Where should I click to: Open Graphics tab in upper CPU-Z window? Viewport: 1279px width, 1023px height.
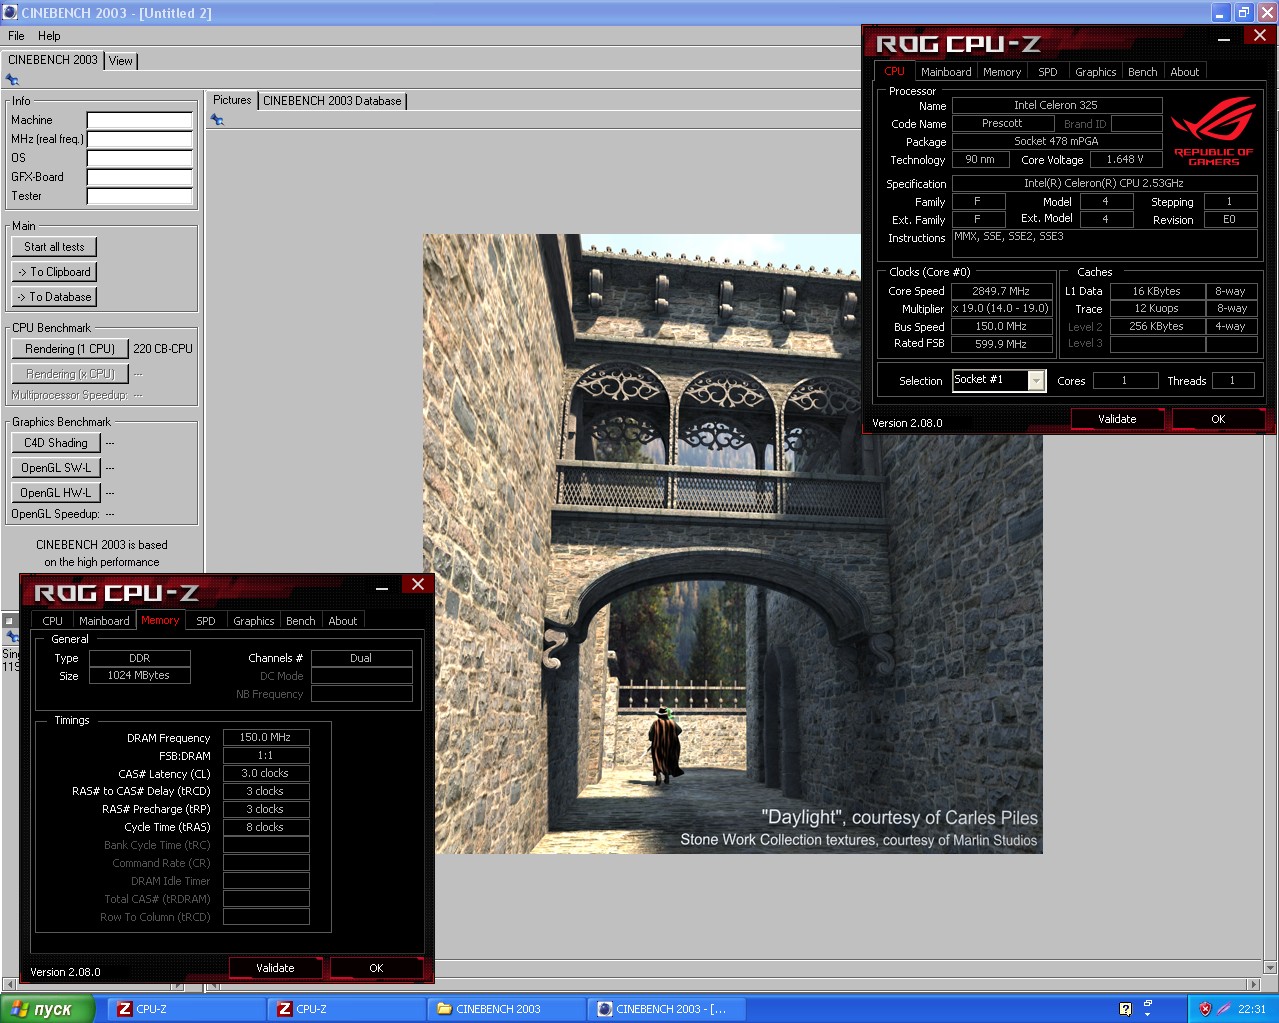(x=1096, y=72)
